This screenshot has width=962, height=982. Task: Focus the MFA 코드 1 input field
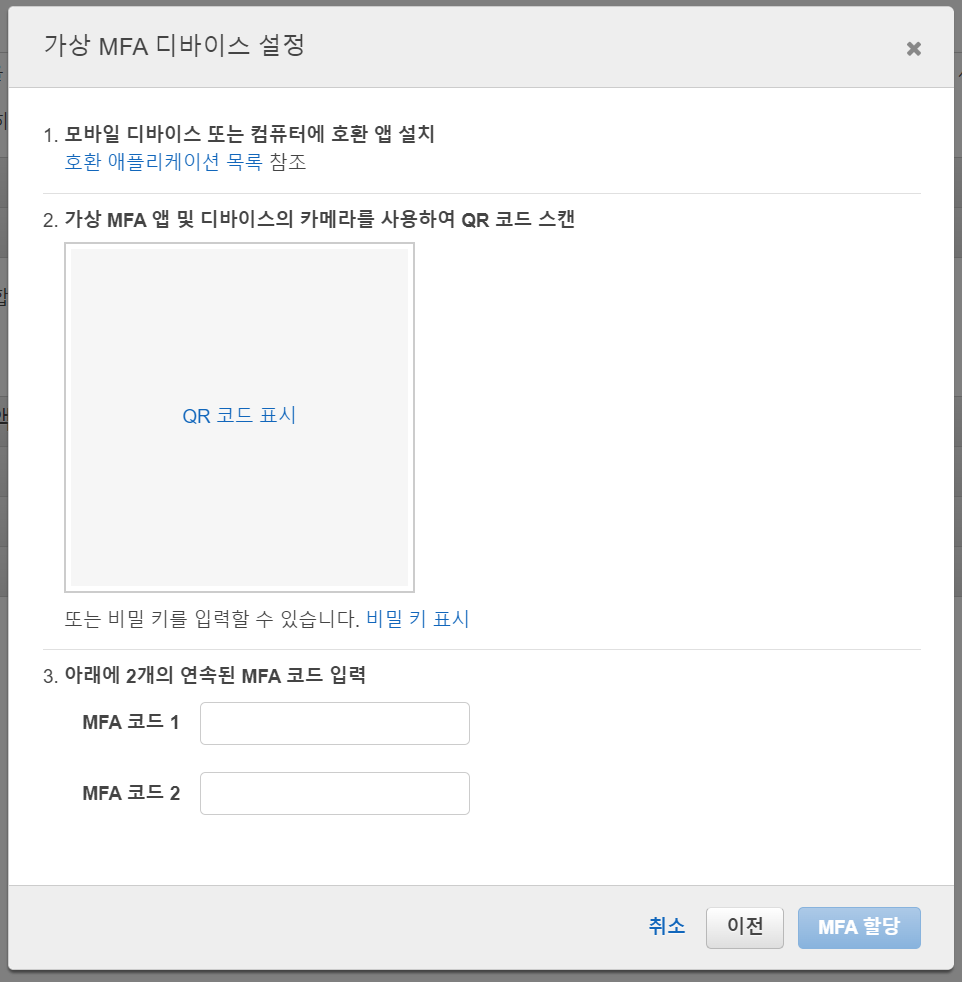pyautogui.click(x=334, y=723)
